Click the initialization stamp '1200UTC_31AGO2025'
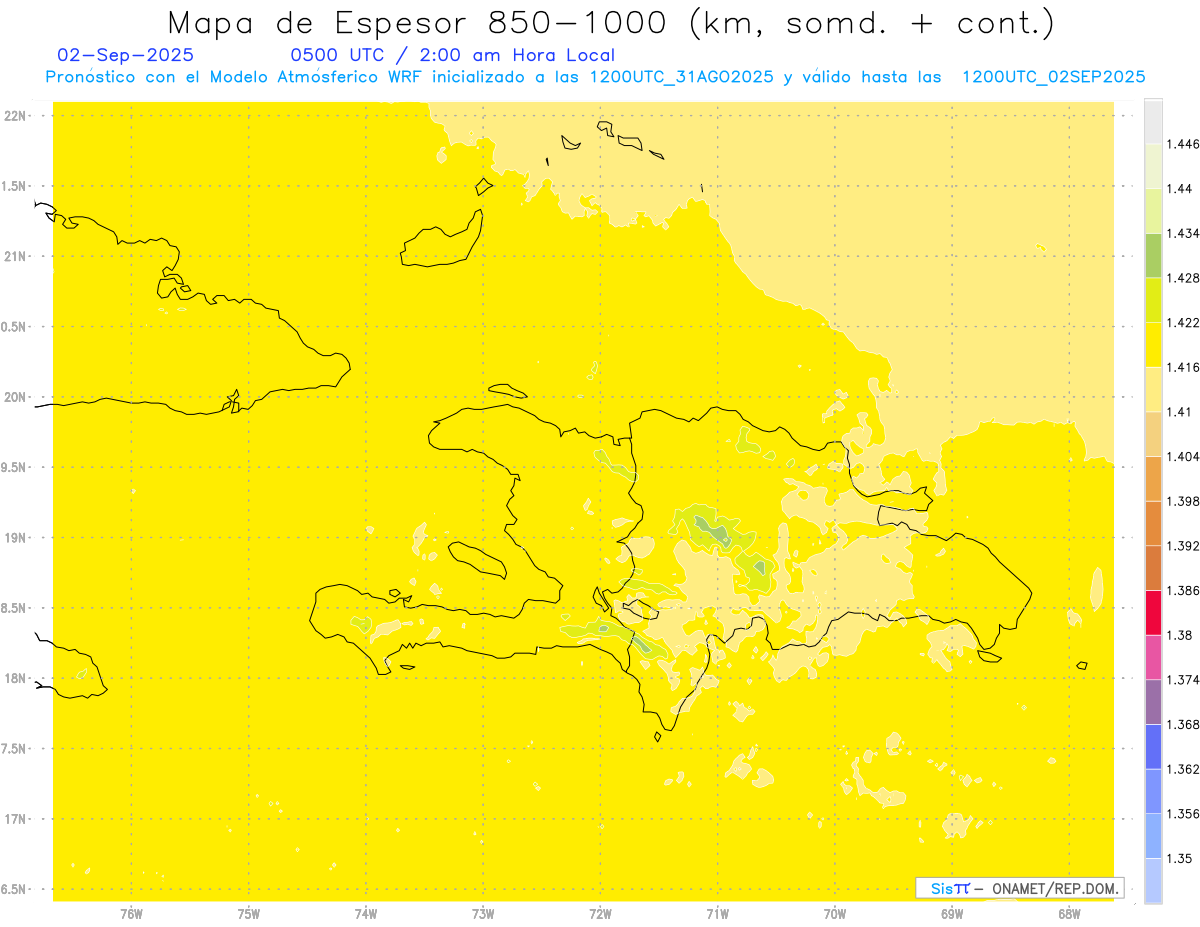The width and height of the screenshot is (1200, 927). tap(682, 77)
